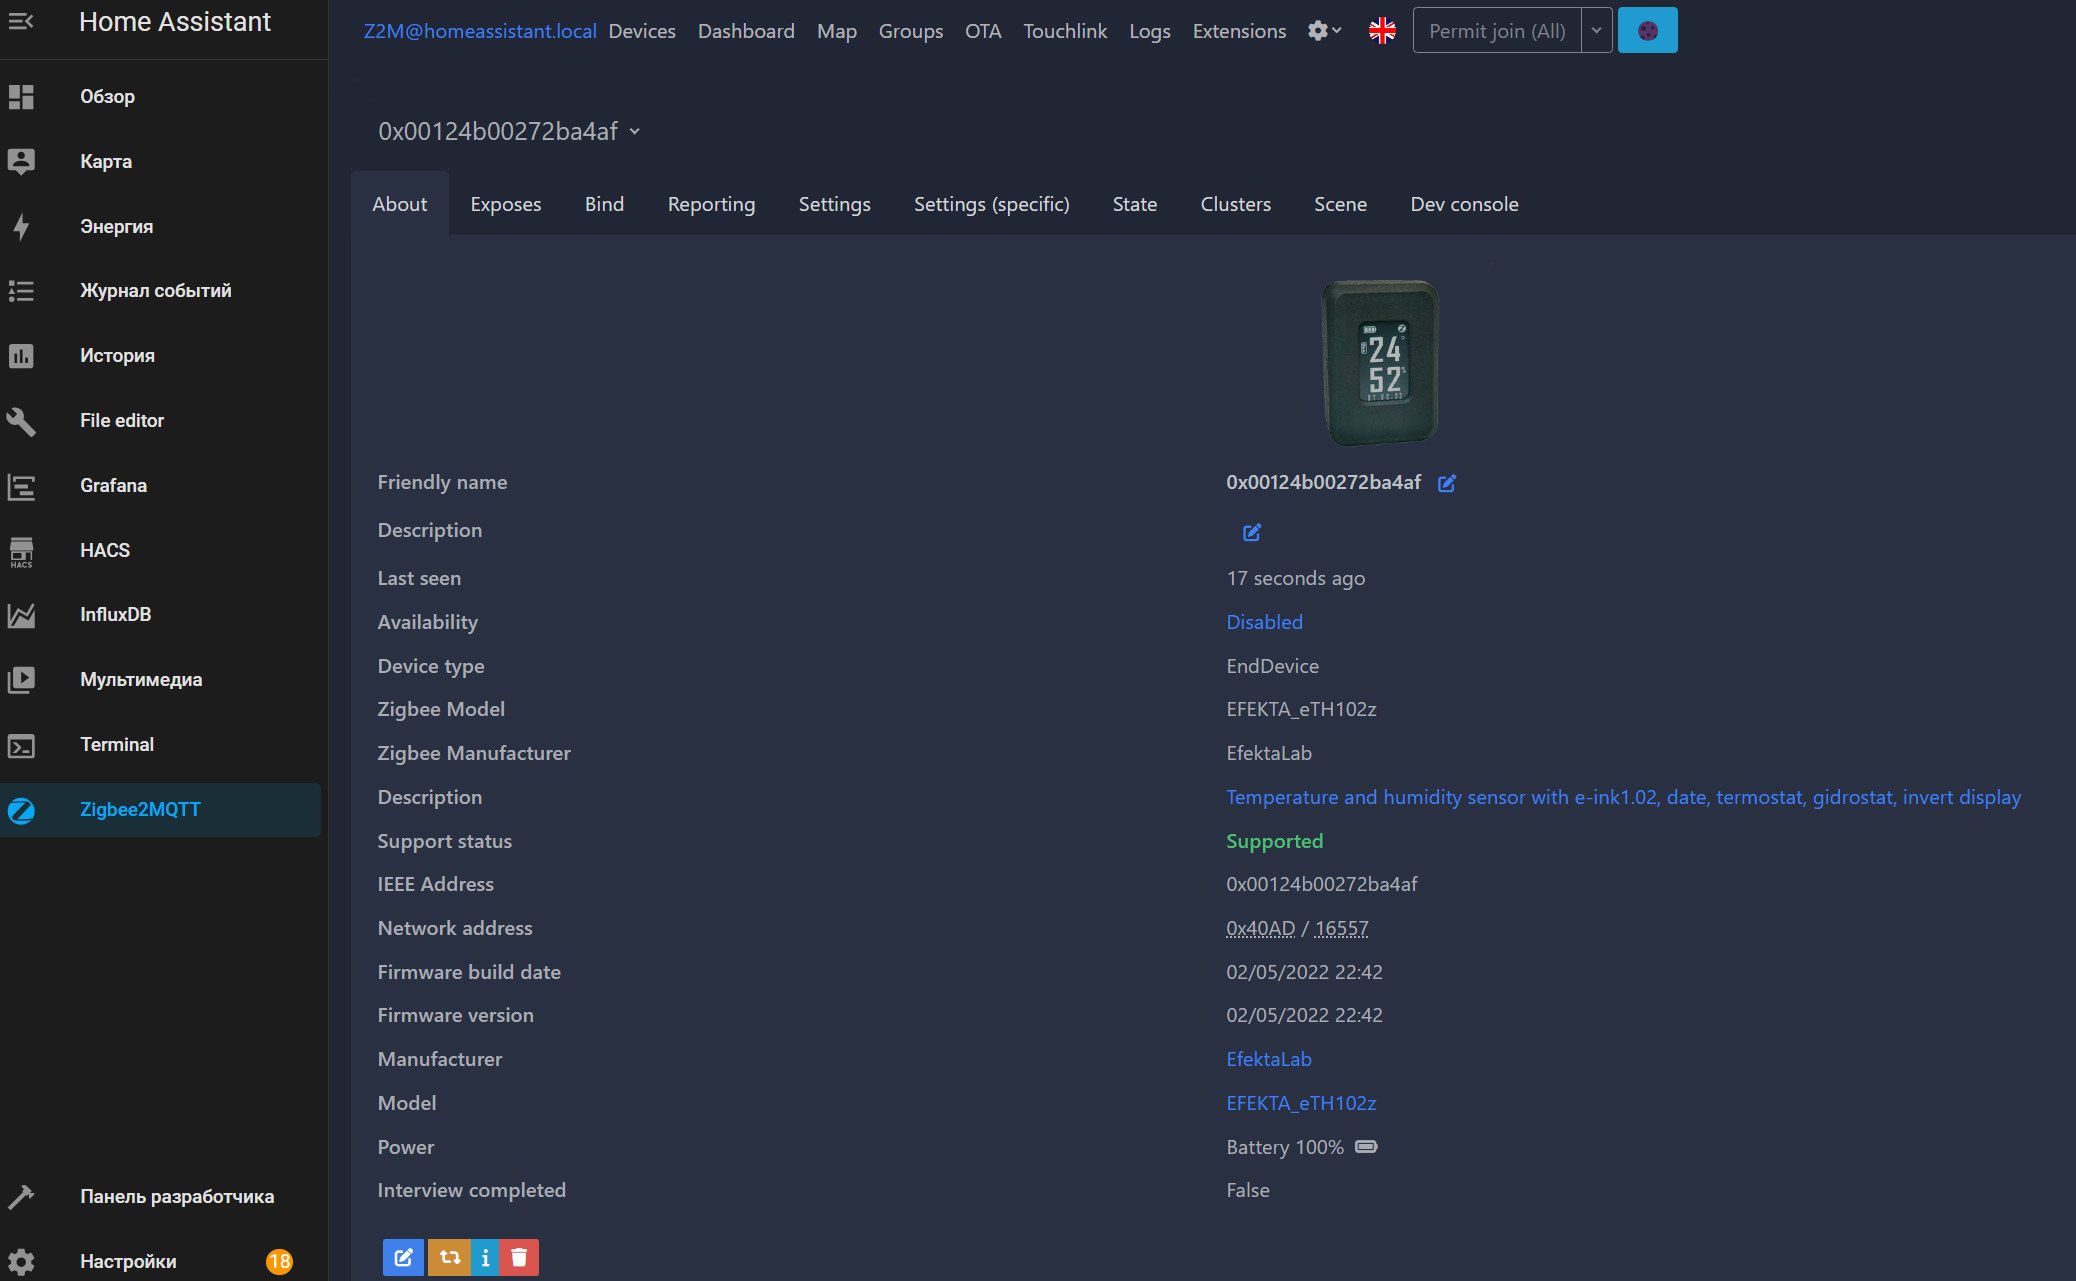Screen dimensions: 2076x1281
Task: Open the Dev console tab
Action: (x=1464, y=204)
